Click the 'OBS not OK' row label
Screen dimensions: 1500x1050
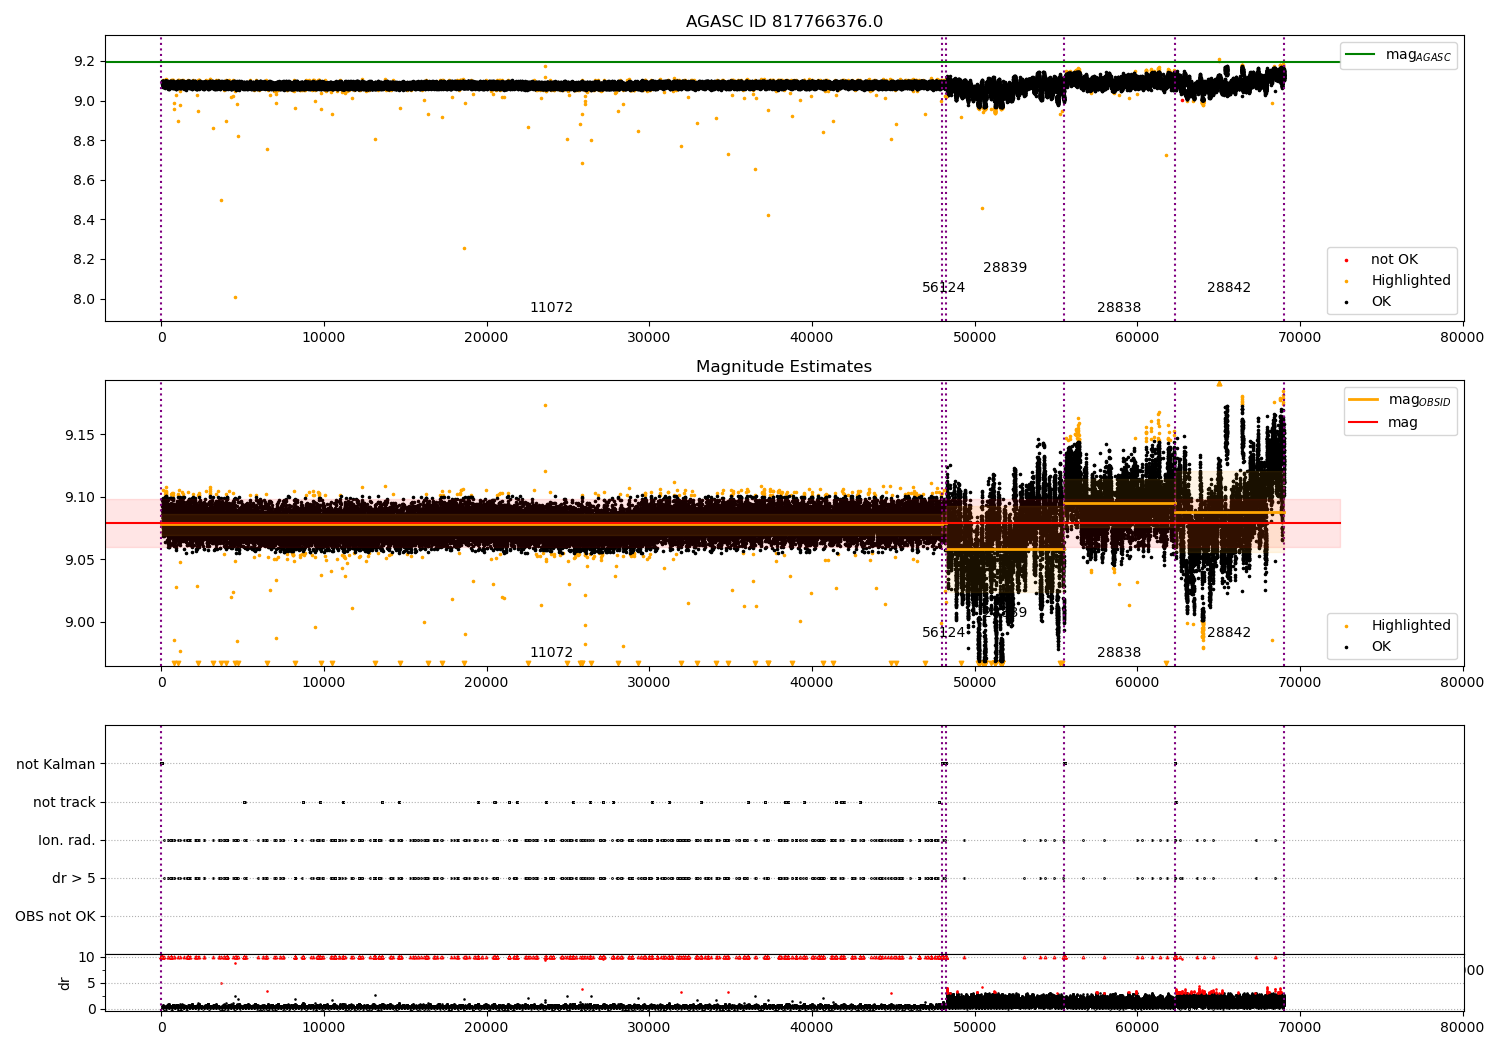tap(55, 917)
